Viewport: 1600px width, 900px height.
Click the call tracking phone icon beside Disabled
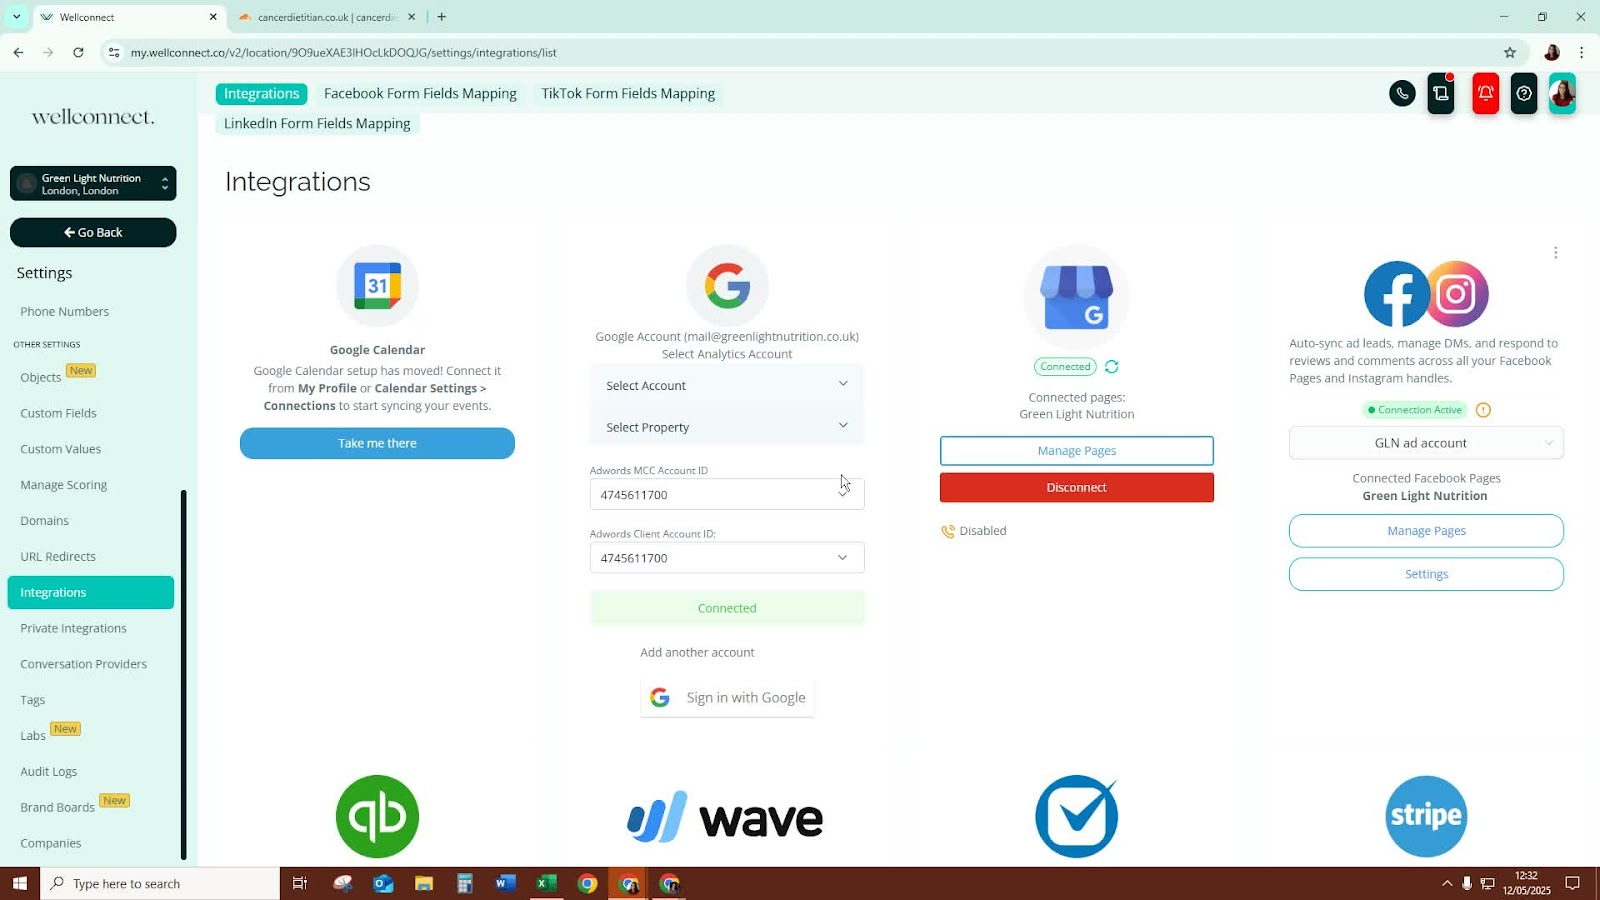tap(947, 531)
